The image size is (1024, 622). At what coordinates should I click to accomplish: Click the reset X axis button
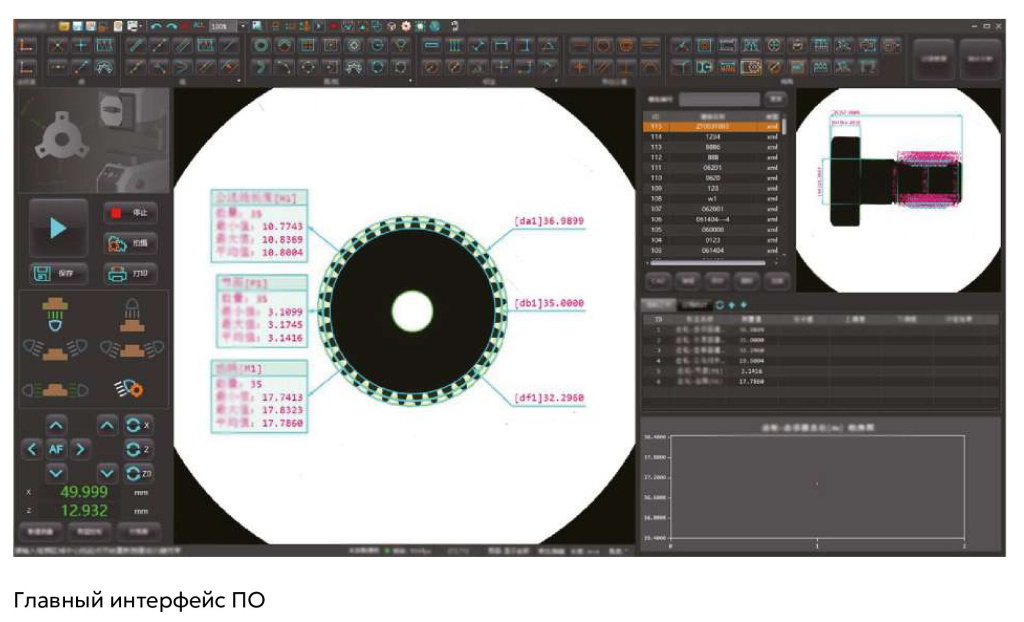point(138,425)
